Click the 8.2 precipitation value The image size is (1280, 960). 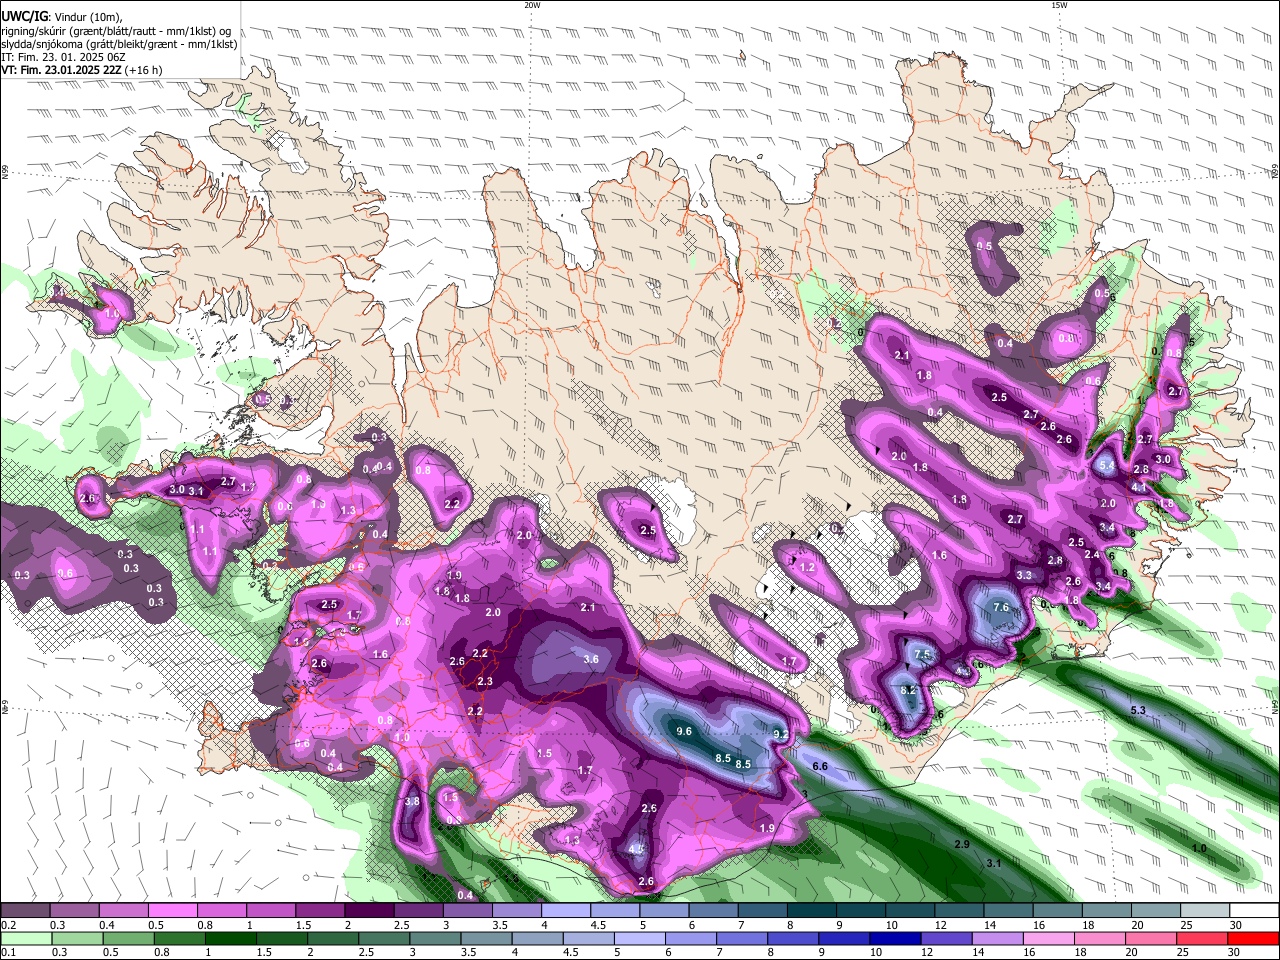pos(908,690)
